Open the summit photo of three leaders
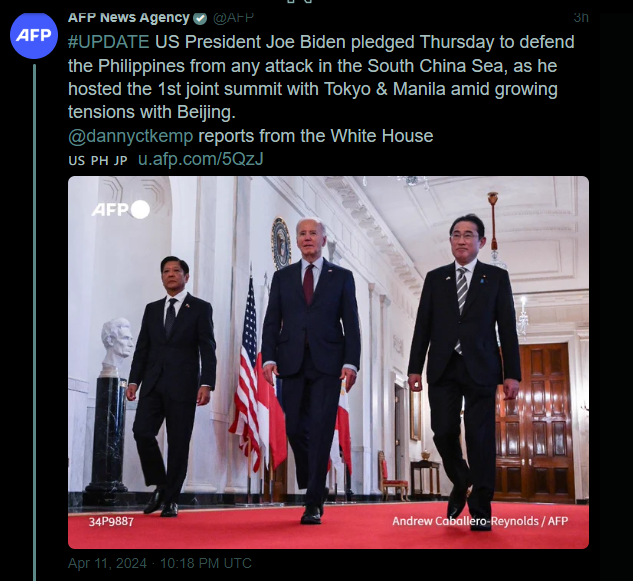The height and width of the screenshot is (581, 633). coord(328,362)
